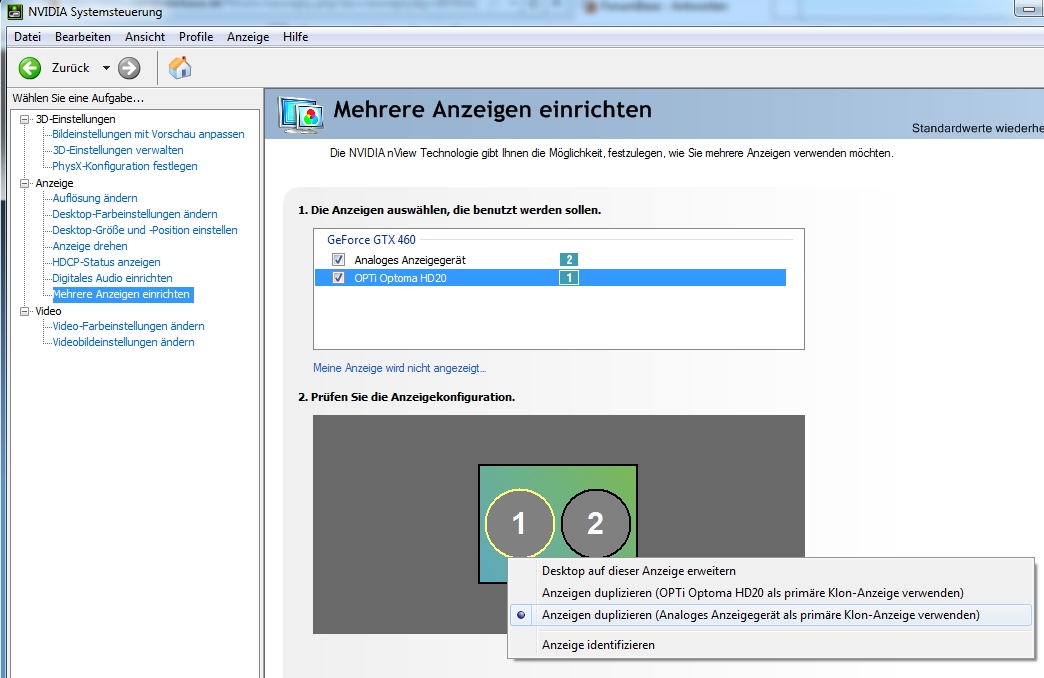Screen dimensions: 1044x678
Task: Open the Datei menu
Action: click(x=27, y=37)
